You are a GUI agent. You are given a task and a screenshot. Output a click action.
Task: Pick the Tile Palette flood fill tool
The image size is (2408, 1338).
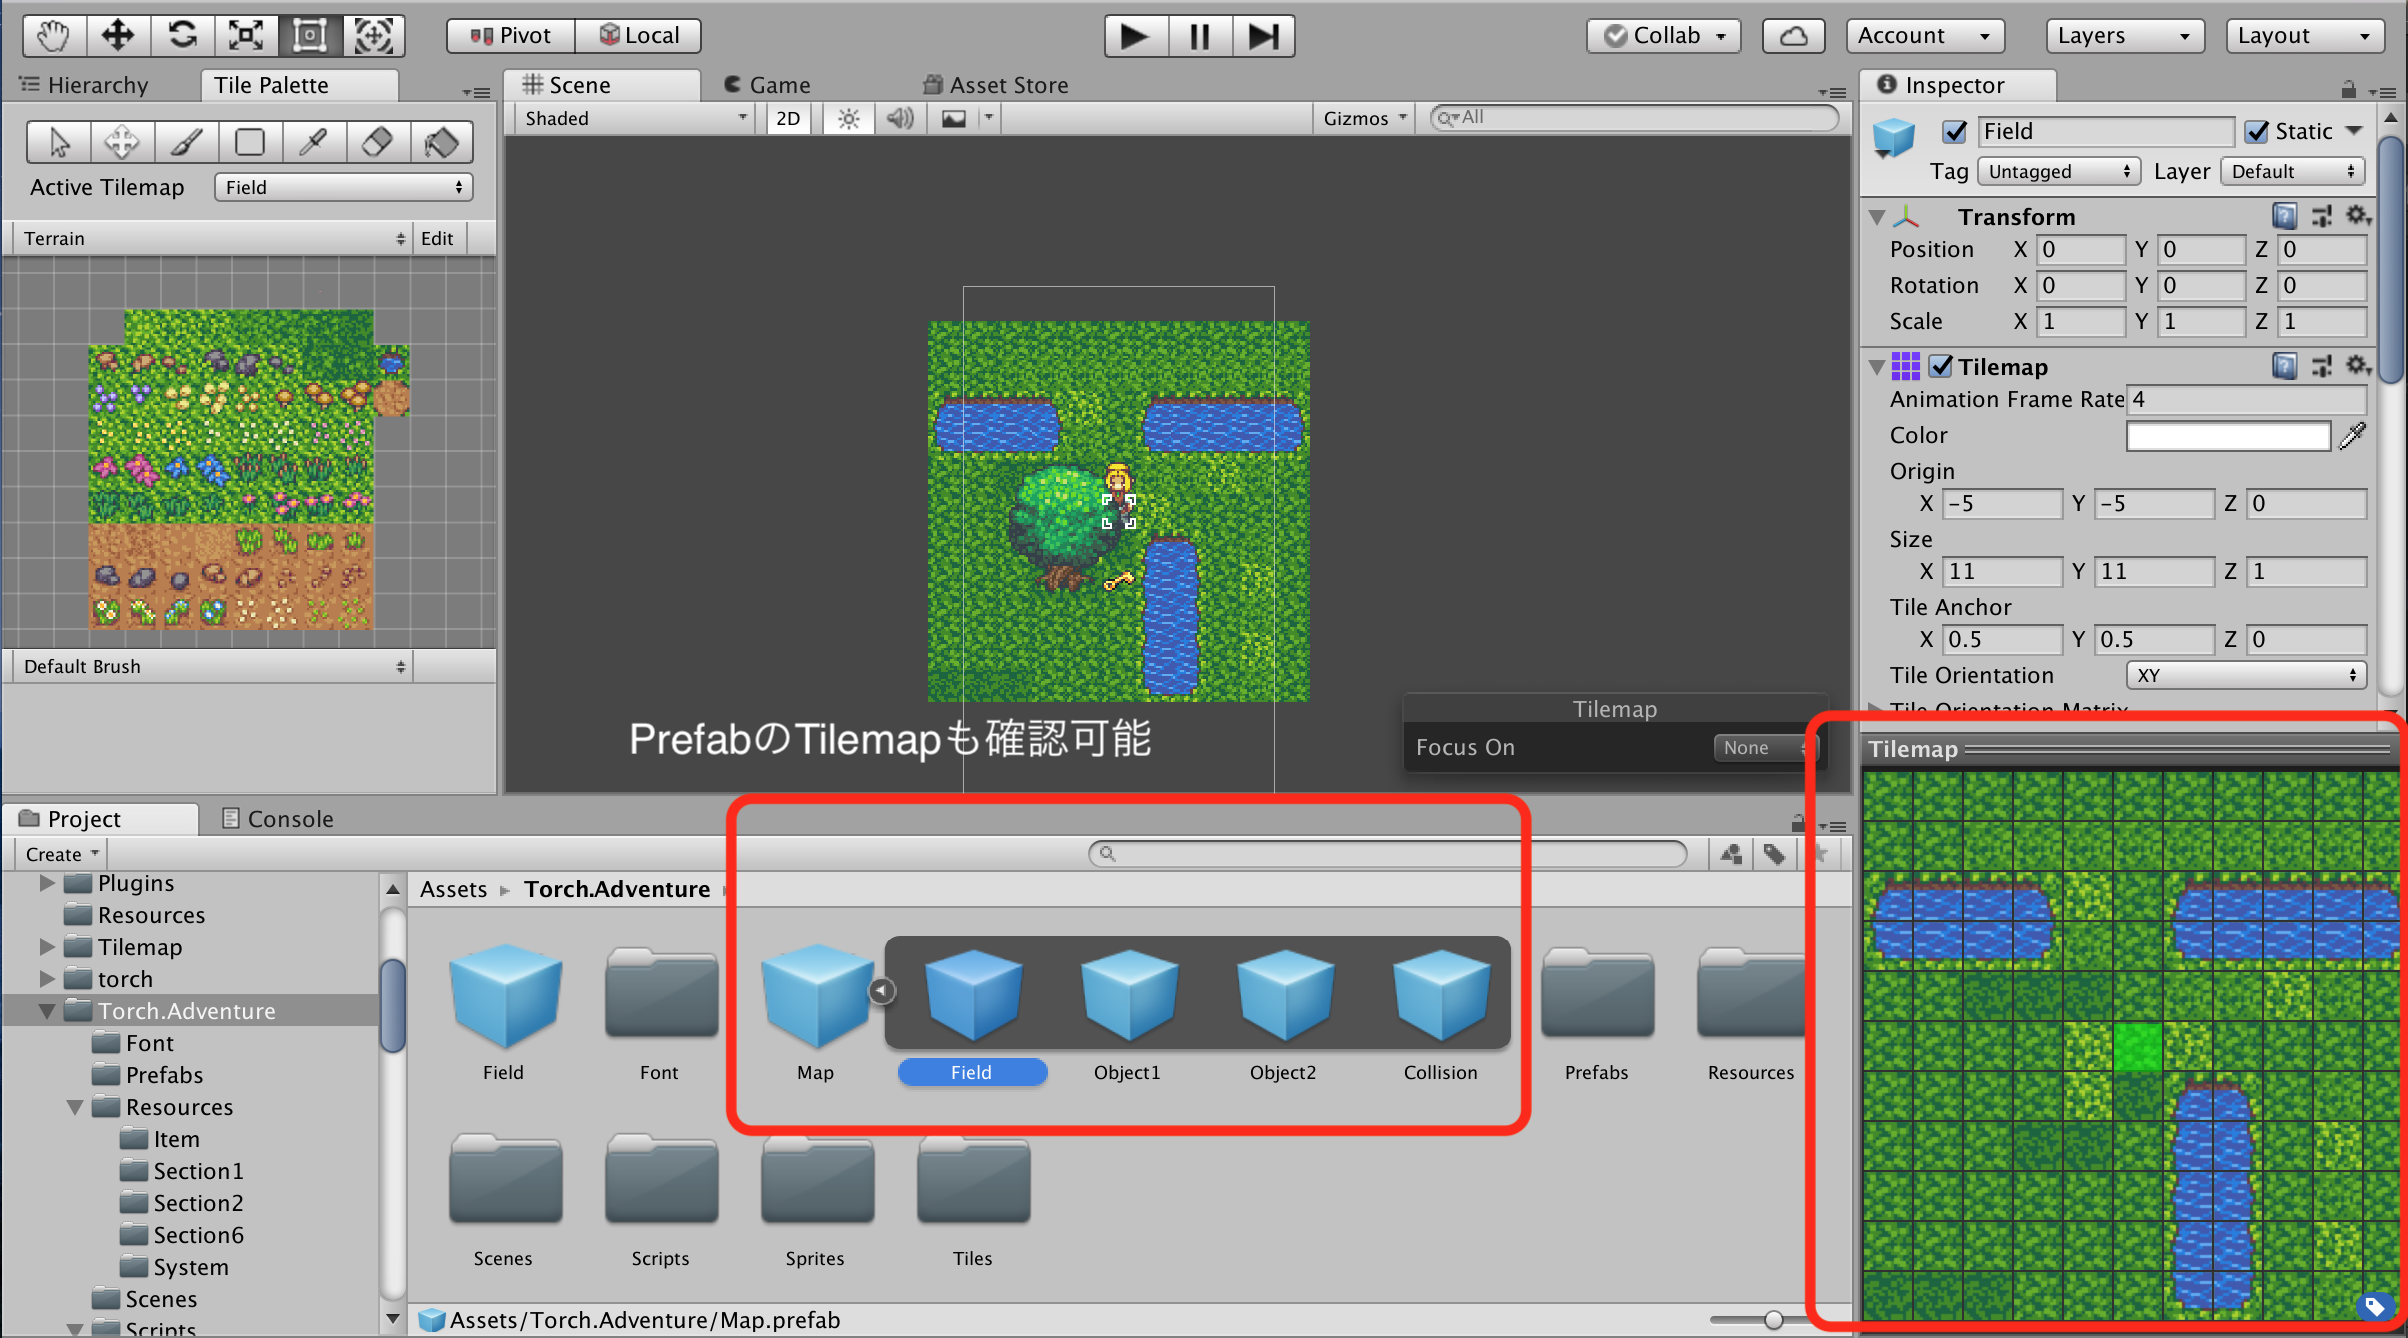pyautogui.click(x=441, y=142)
